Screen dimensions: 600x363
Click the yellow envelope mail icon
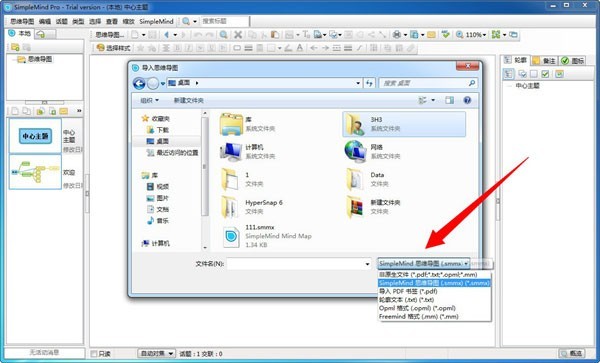tap(431, 35)
